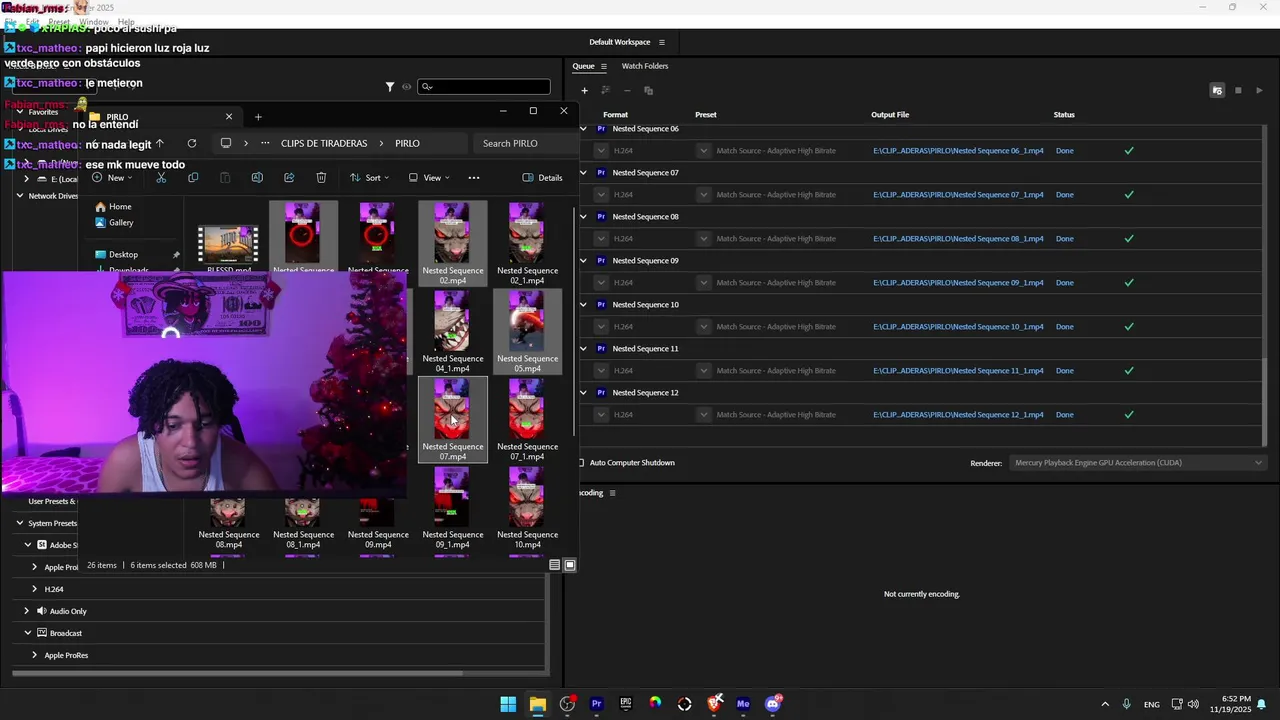Show hidden system tray icons
This screenshot has height=720, width=1280.
[x=1105, y=704]
